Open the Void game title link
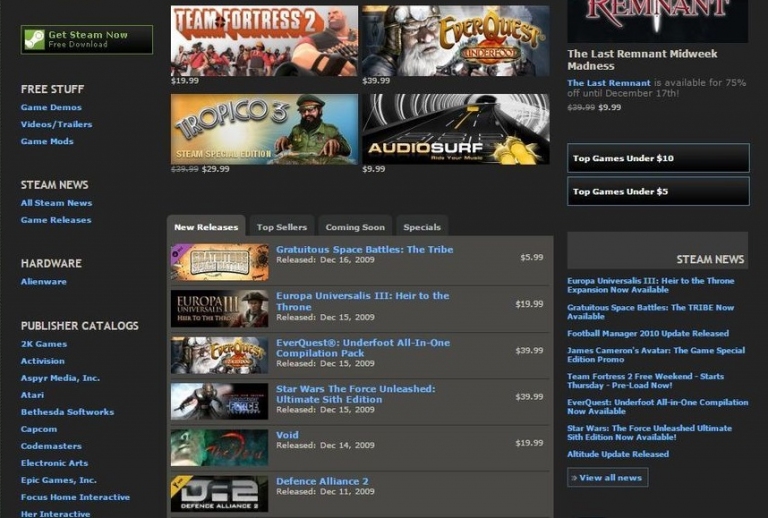This screenshot has height=518, width=768. 287,435
